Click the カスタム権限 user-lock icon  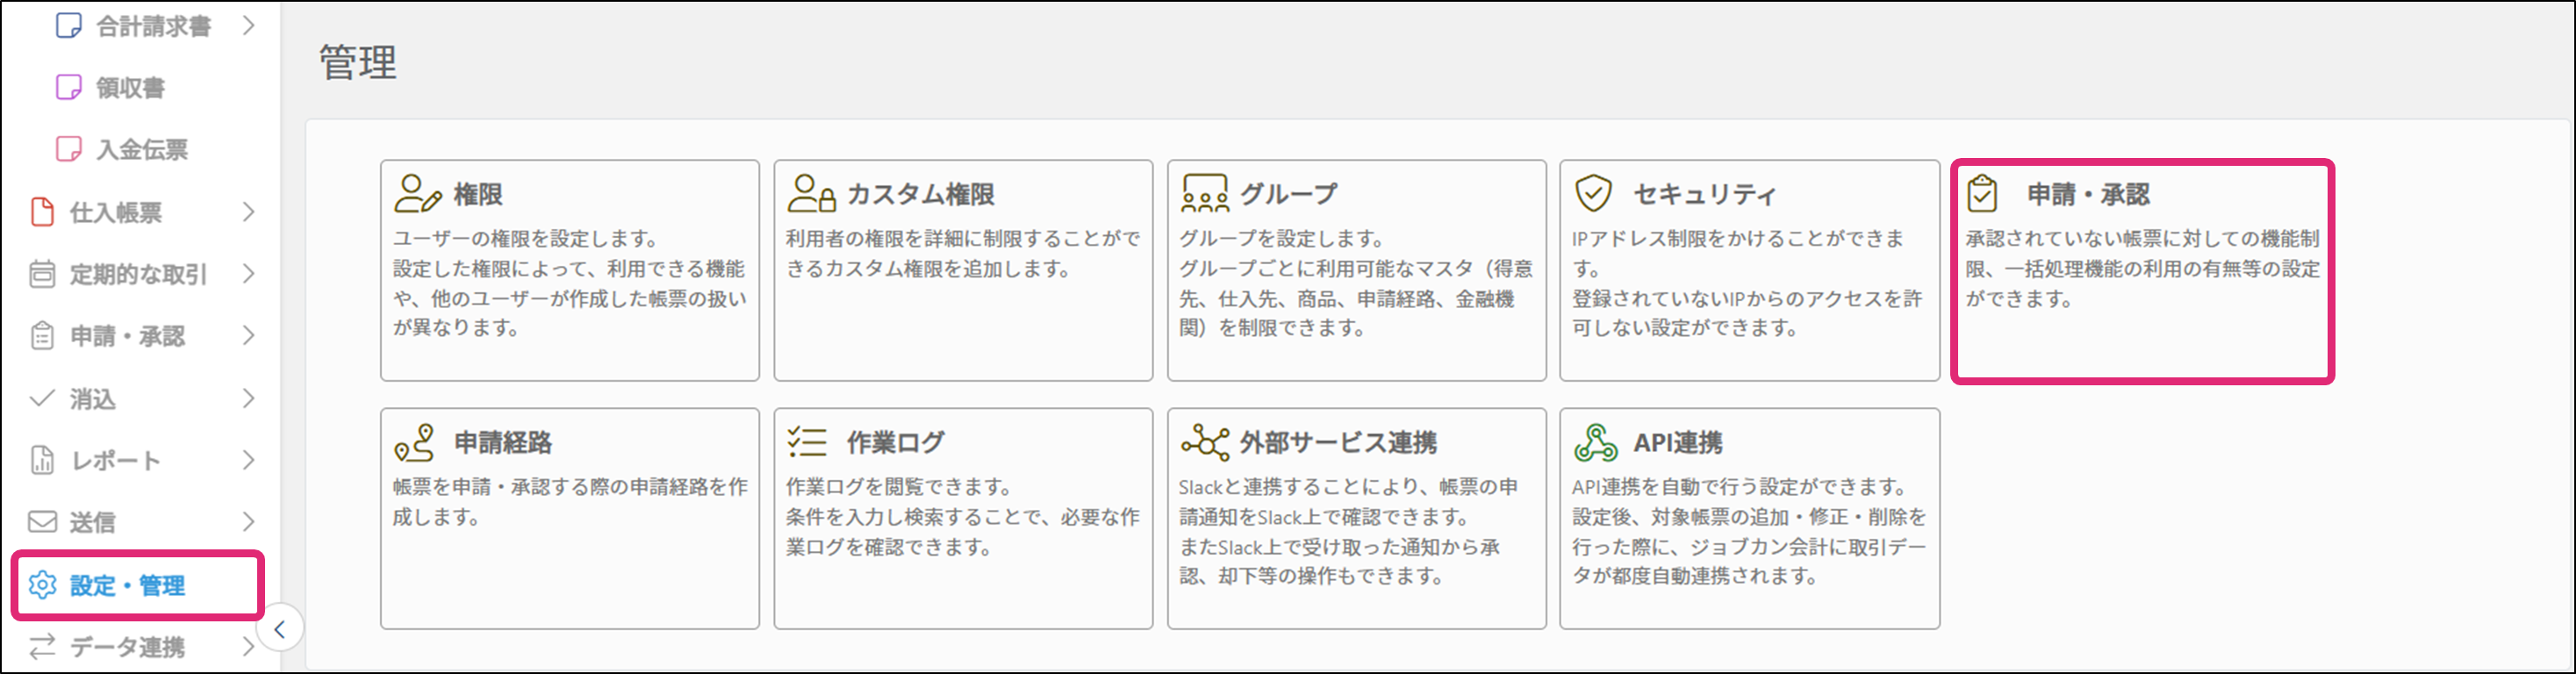point(811,193)
